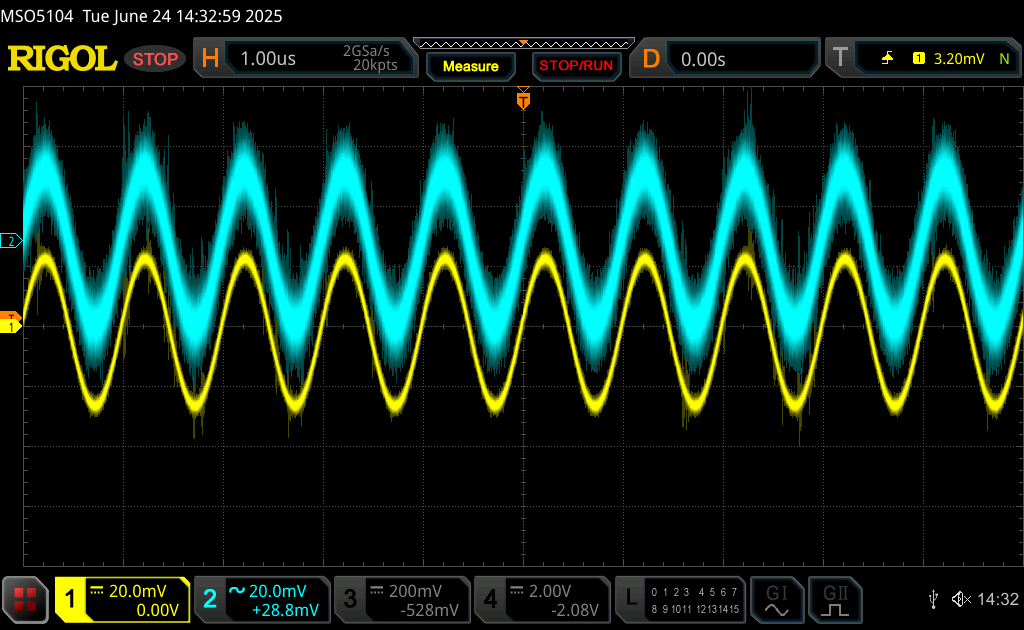Open the Measure menu
This screenshot has height=630, width=1024.
click(x=470, y=66)
